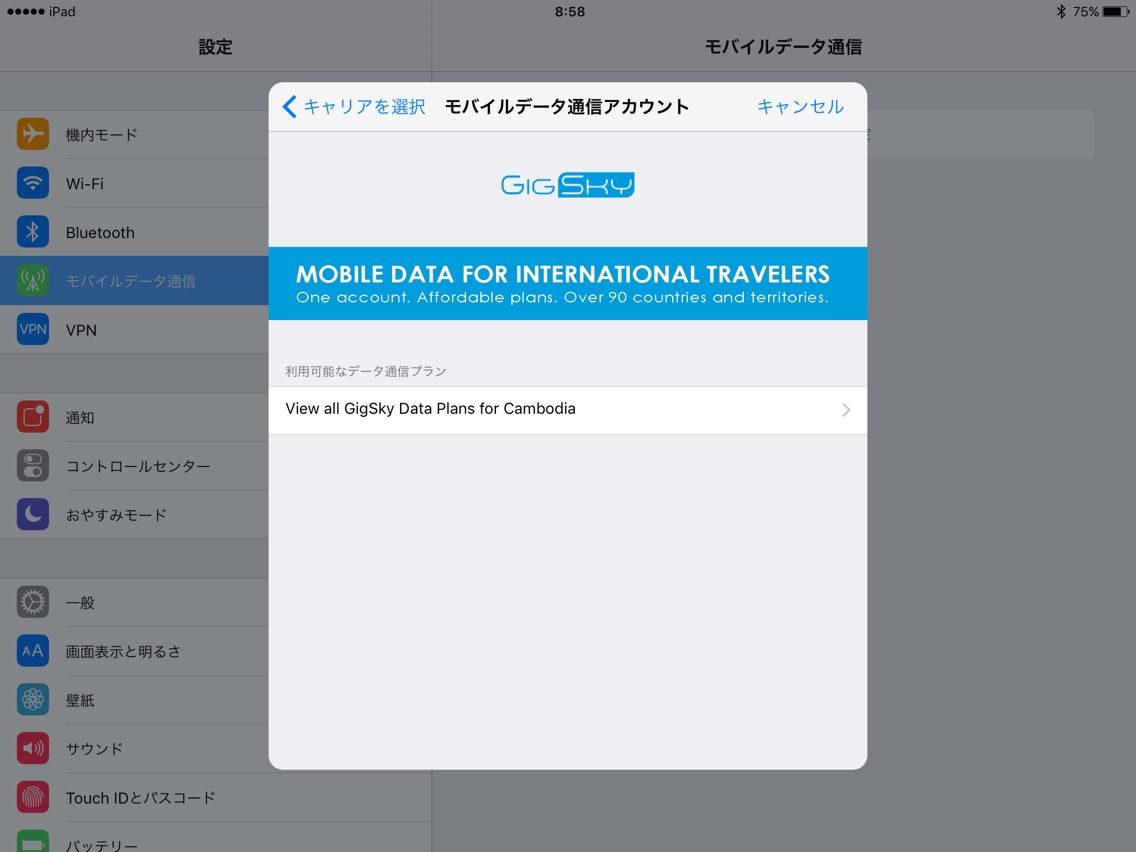Open 画面表示と明るさ settings
Viewport: 1136px width, 852px height.
coord(134,651)
